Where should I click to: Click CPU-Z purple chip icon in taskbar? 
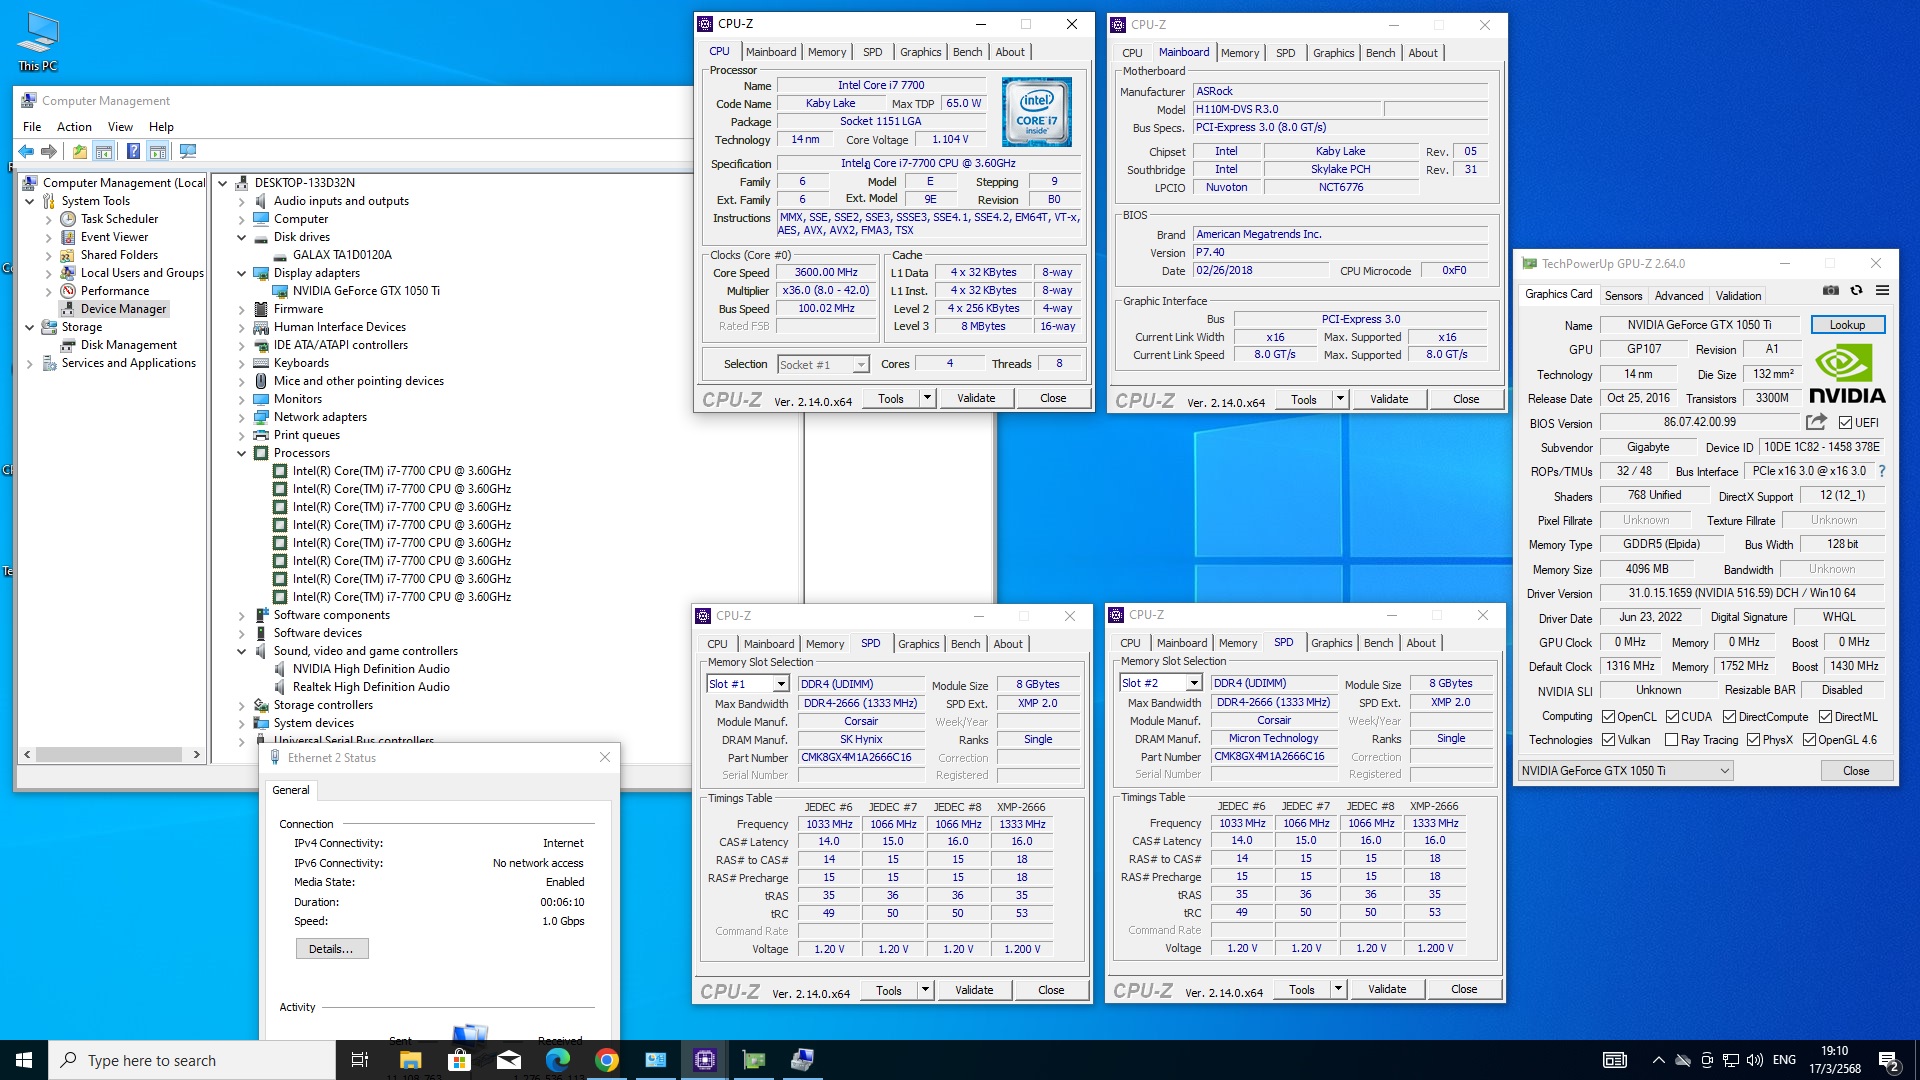tap(705, 1060)
